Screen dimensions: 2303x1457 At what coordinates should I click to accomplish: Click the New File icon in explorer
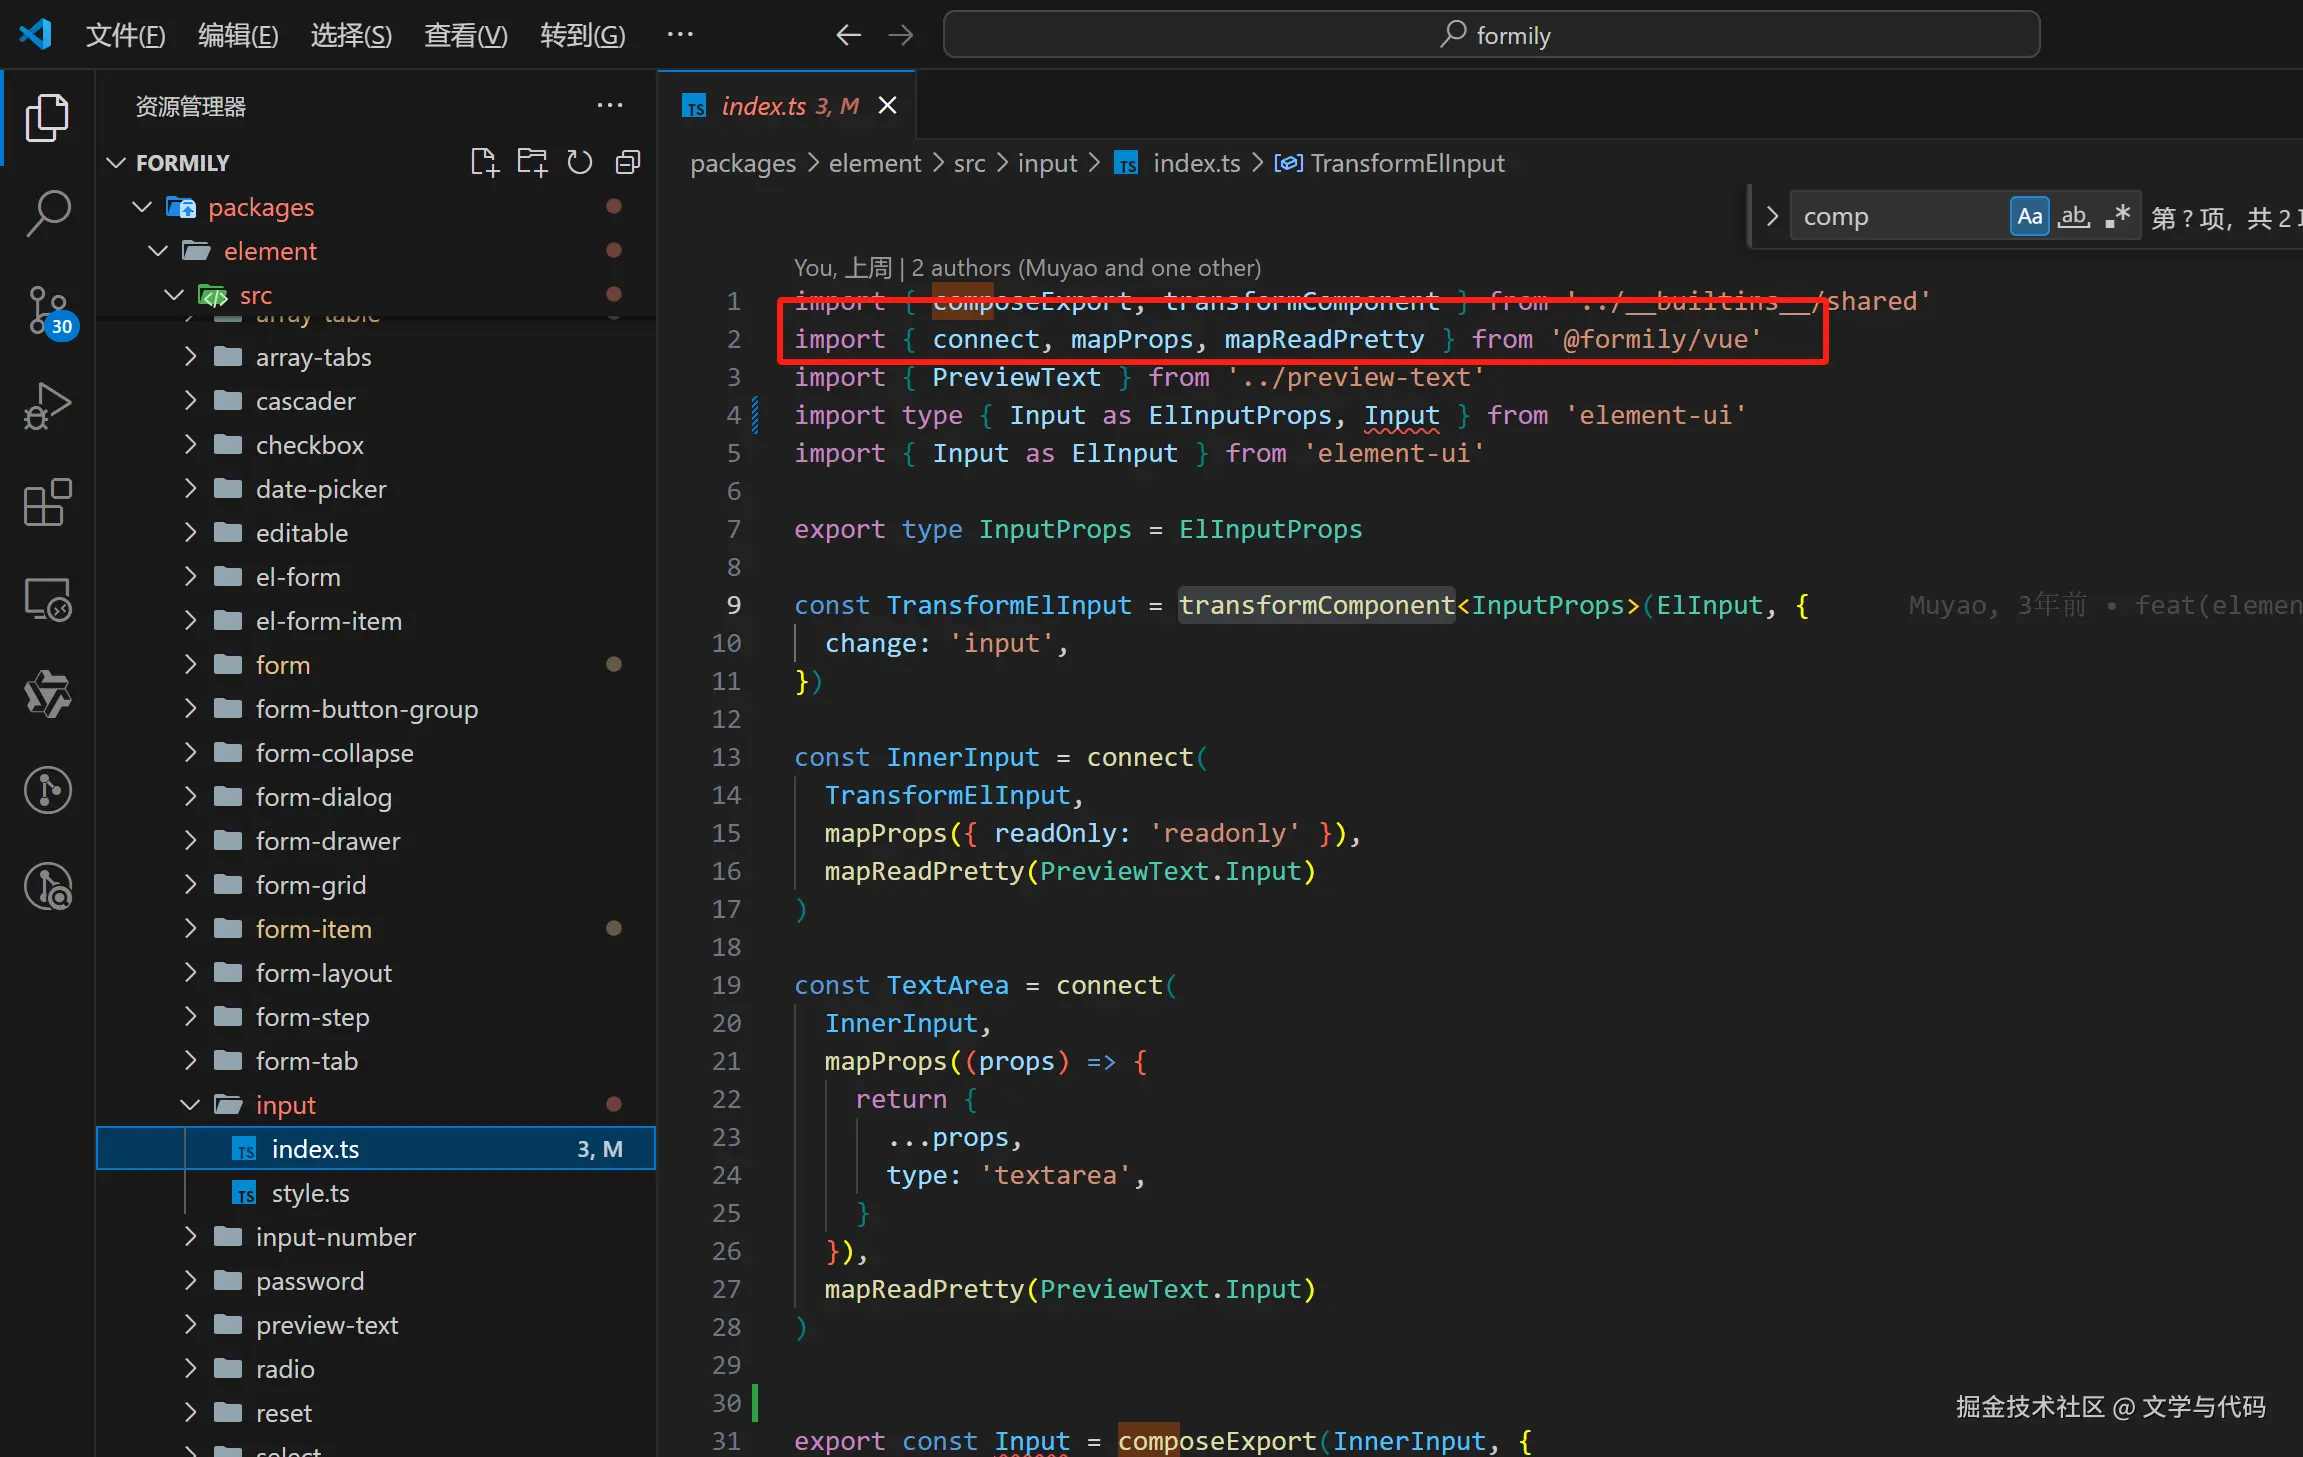[x=484, y=162]
